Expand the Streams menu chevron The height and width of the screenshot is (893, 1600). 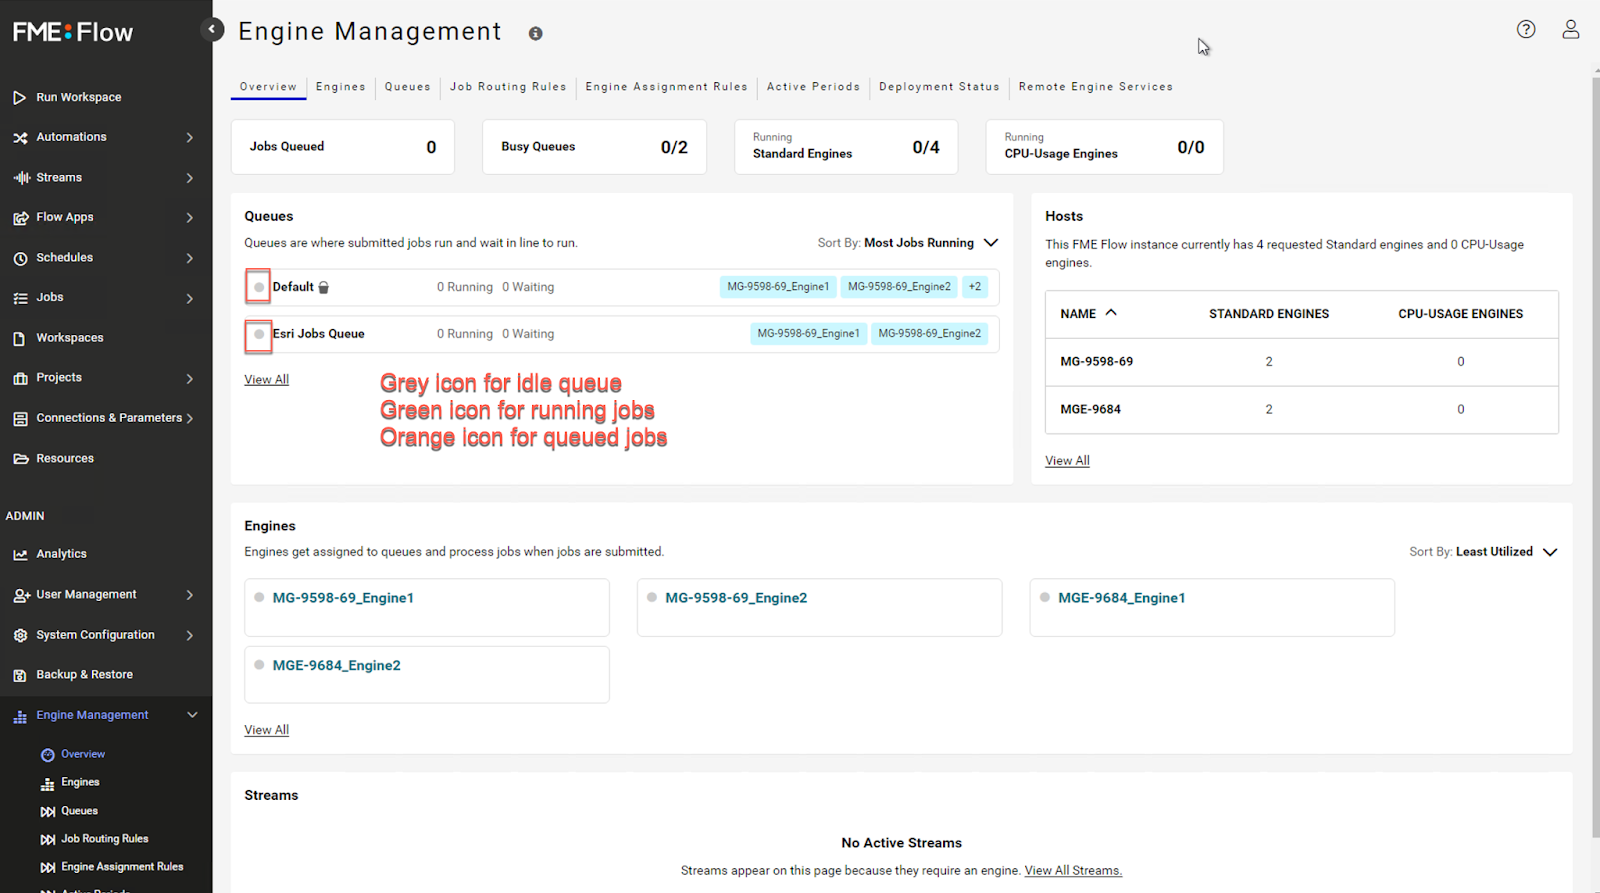point(189,178)
